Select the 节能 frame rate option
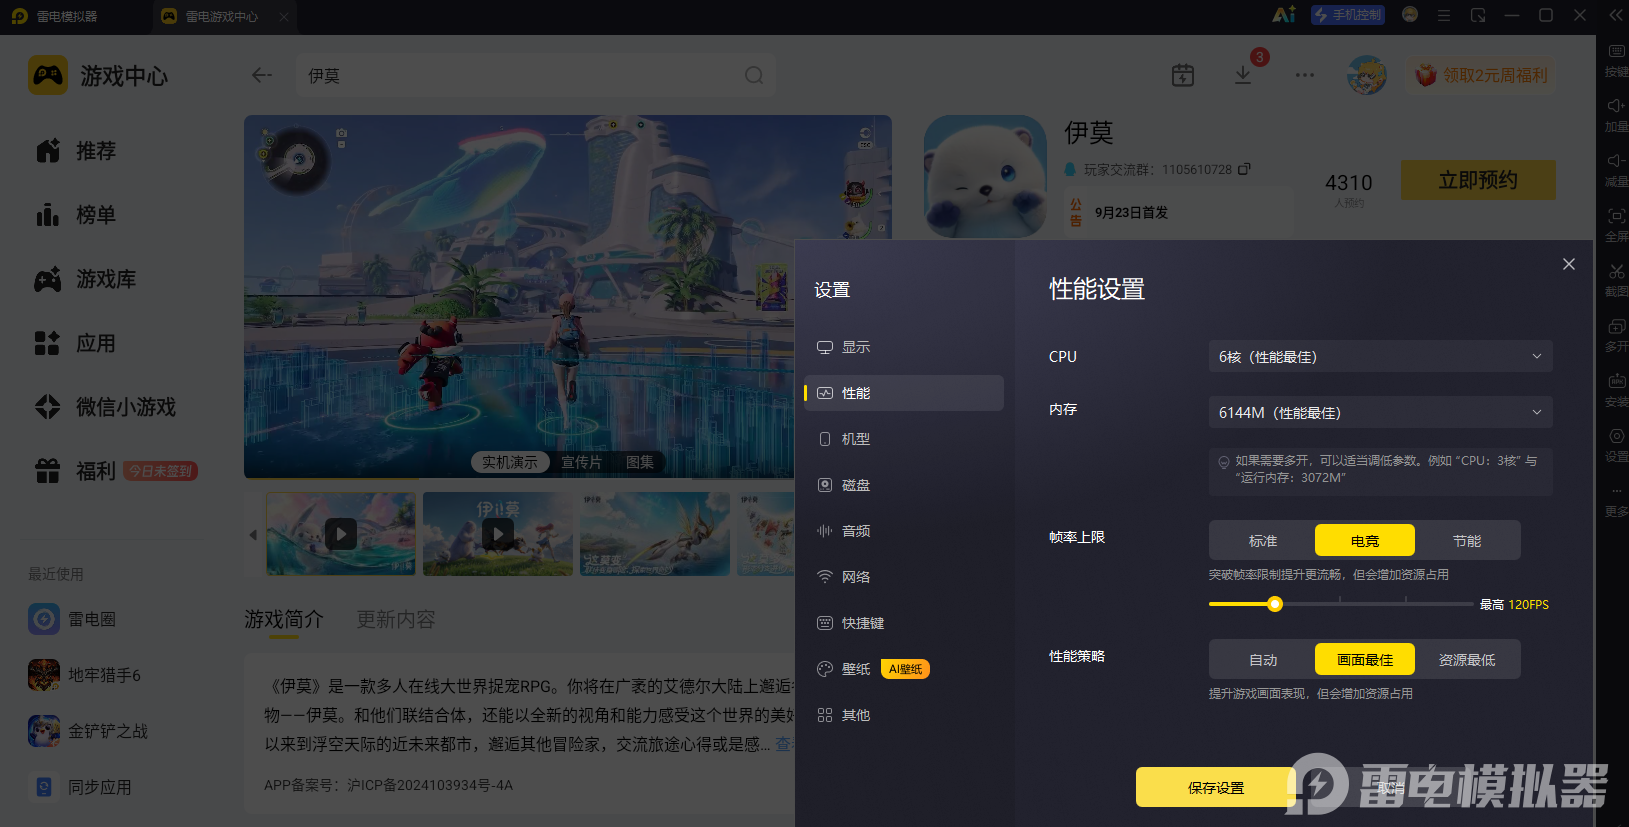 pyautogui.click(x=1467, y=540)
